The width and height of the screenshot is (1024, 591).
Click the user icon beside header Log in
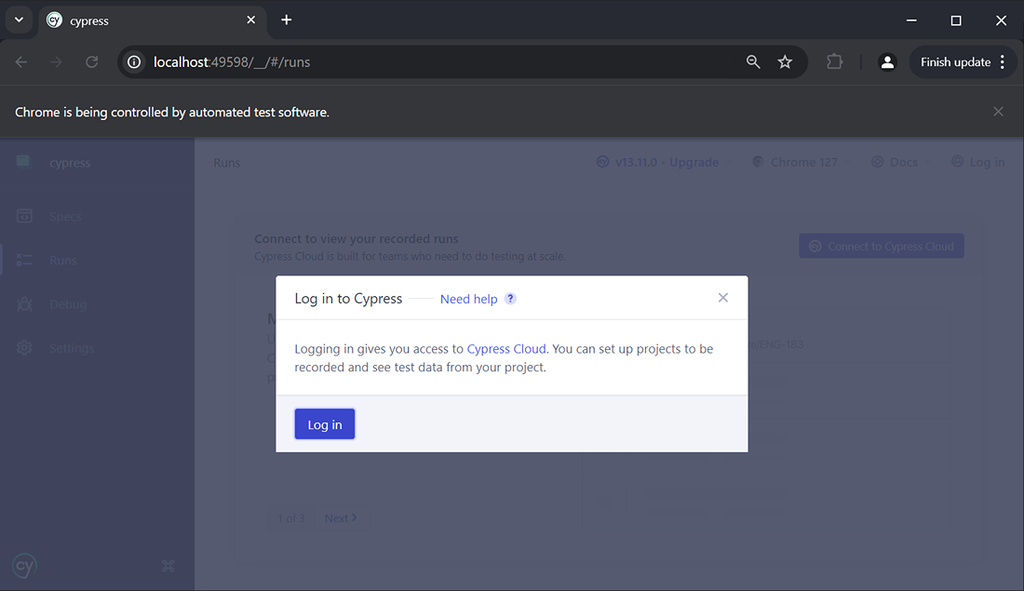957,161
